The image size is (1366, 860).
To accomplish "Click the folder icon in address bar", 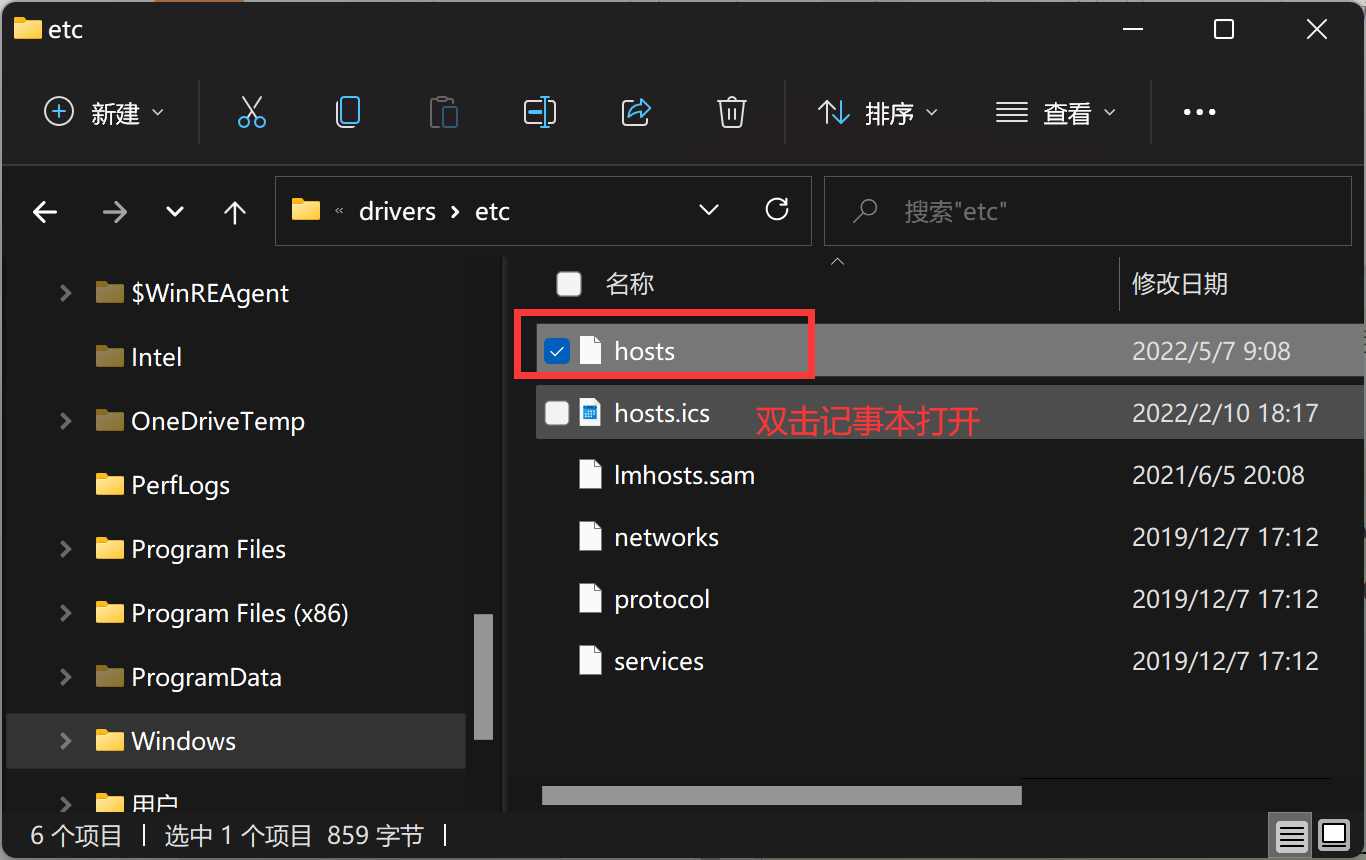I will pos(306,210).
